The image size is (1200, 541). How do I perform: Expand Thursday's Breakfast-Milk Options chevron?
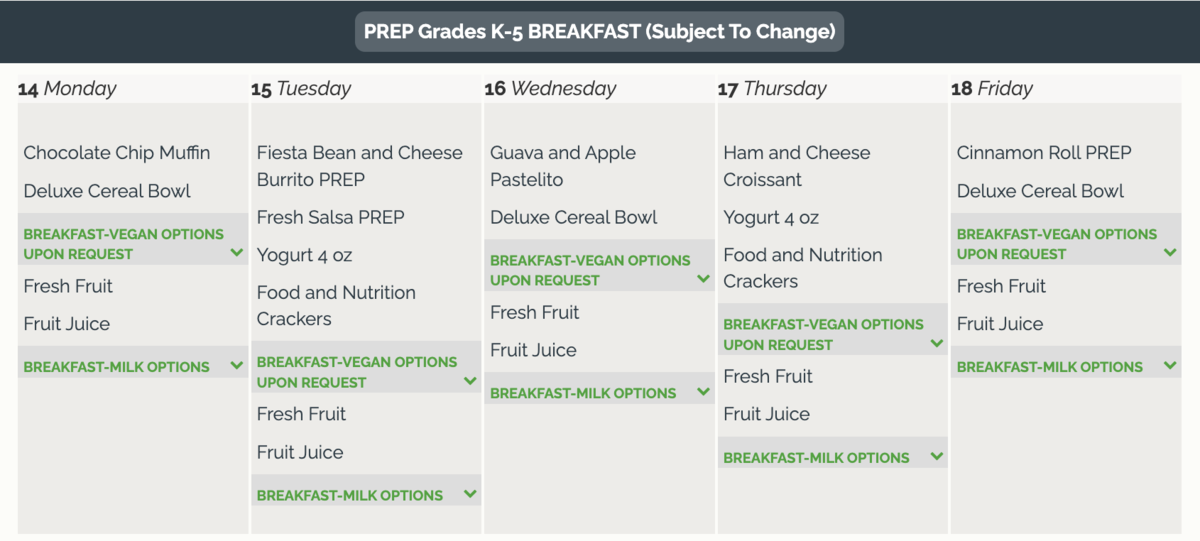click(x=937, y=456)
